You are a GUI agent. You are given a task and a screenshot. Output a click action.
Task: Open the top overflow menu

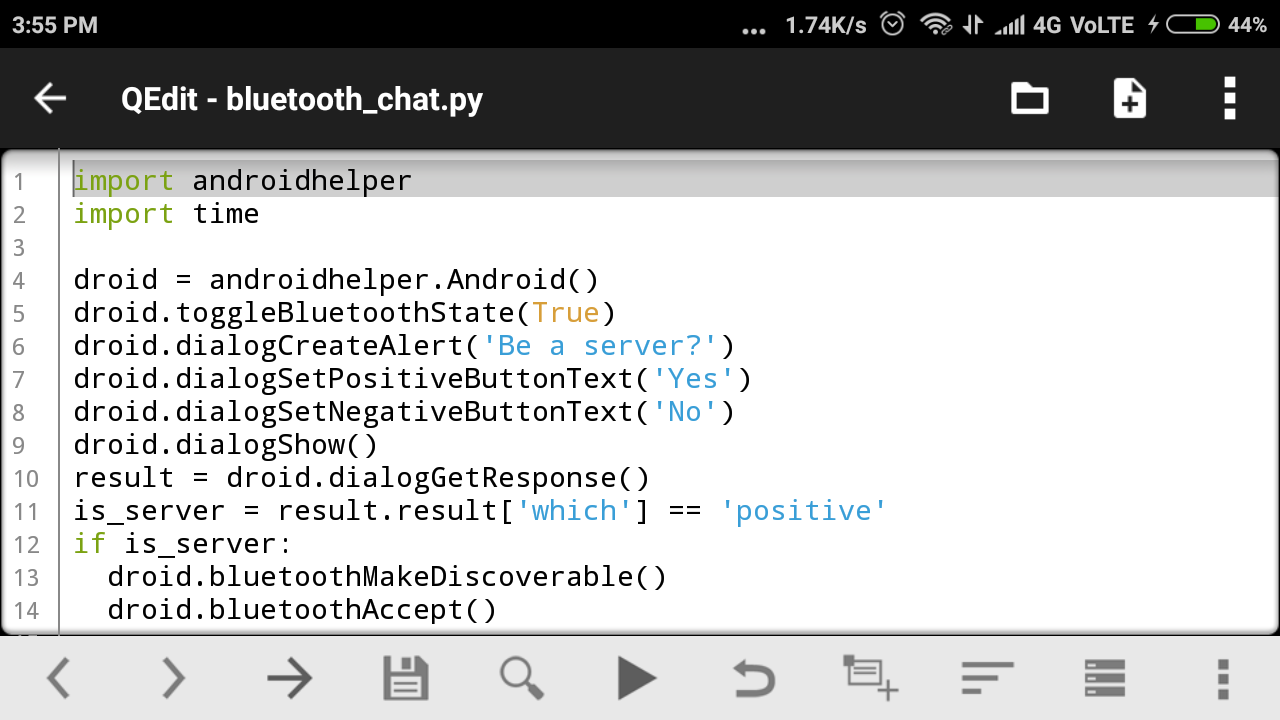1230,99
